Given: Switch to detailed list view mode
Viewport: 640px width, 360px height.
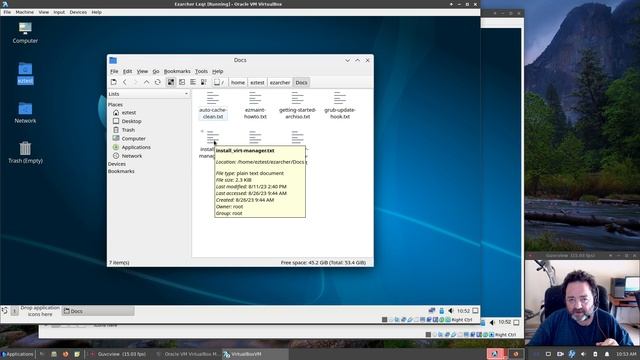Looking at the screenshot, I should tap(204, 82).
